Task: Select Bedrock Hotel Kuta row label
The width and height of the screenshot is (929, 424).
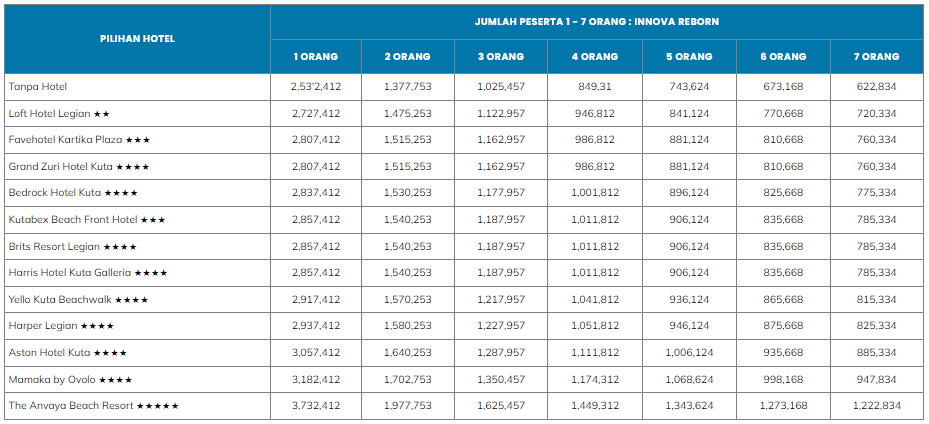Action: [55, 192]
